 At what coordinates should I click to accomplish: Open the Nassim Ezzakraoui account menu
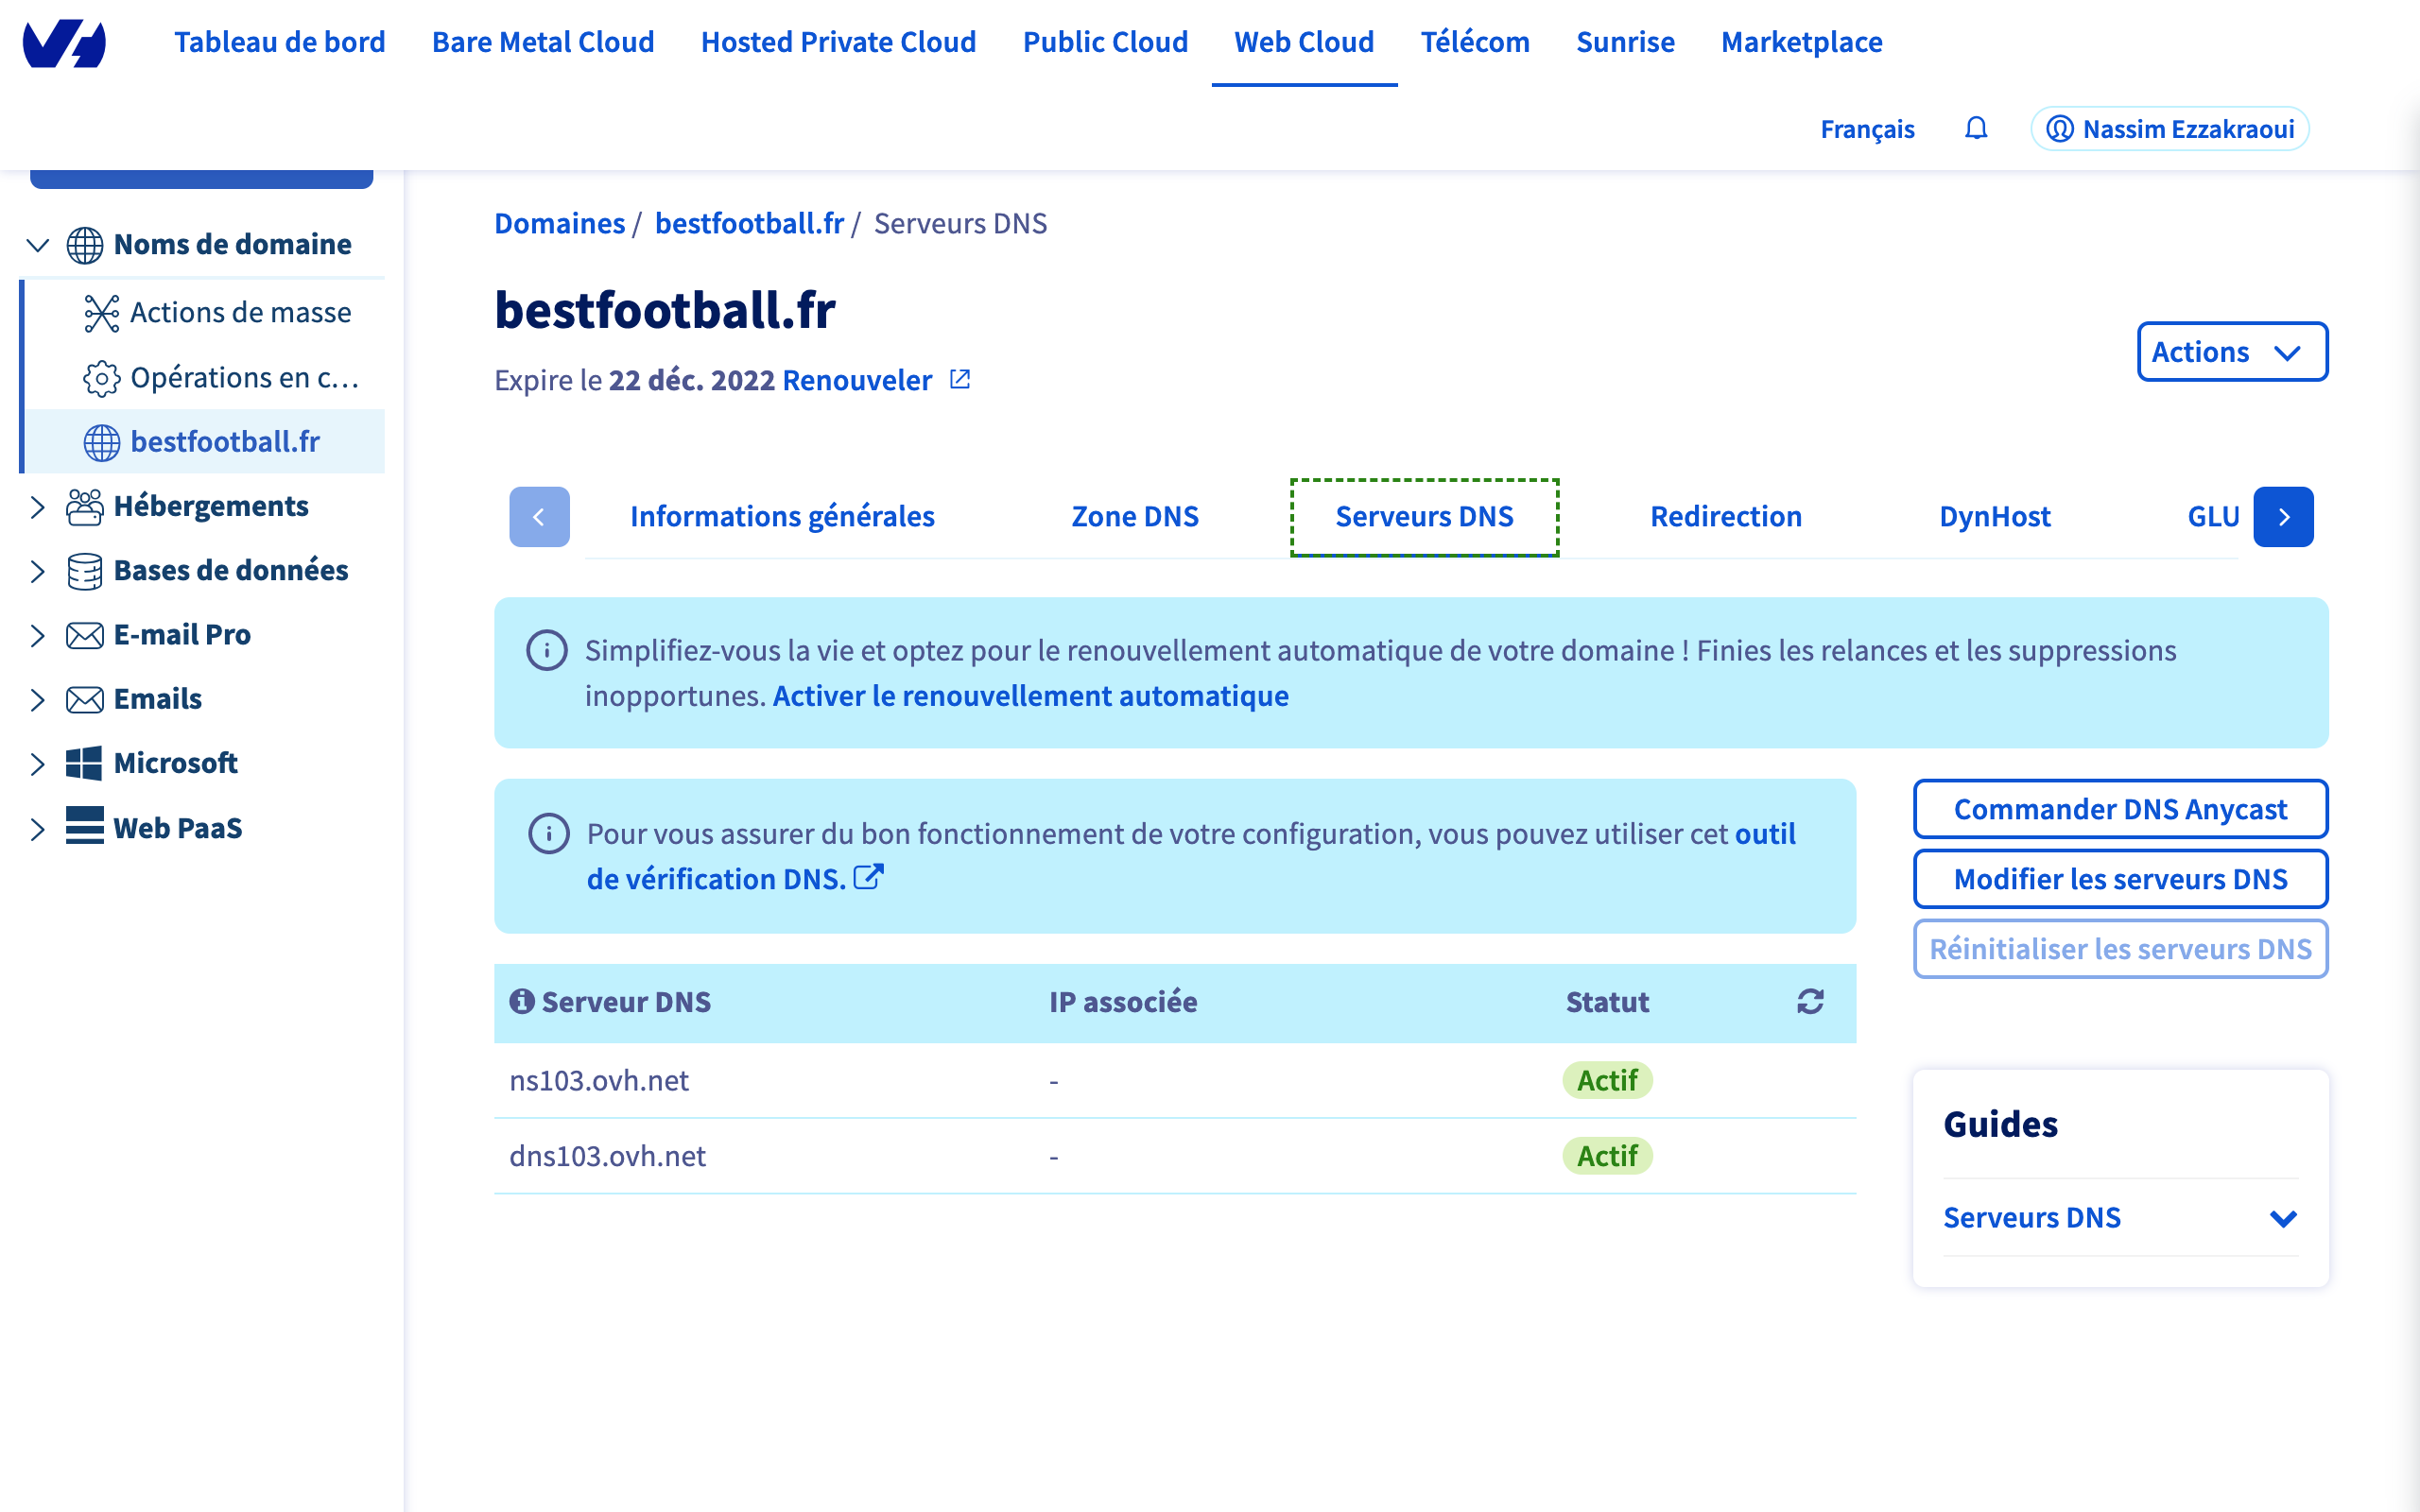point(2169,129)
